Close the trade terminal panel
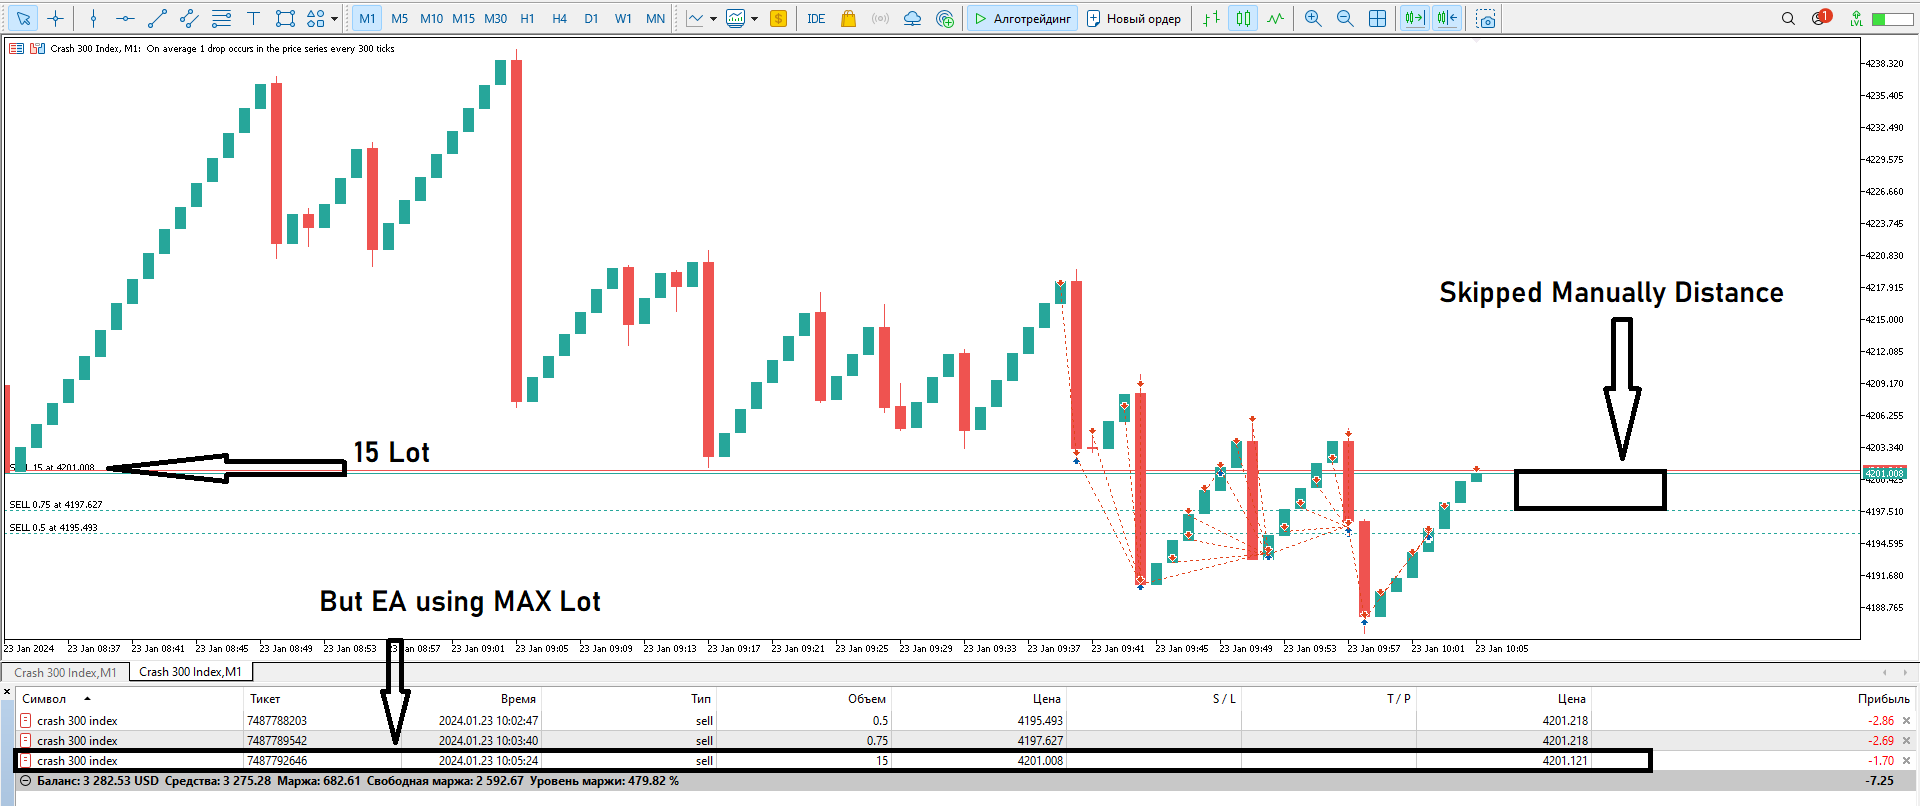 point(7,691)
